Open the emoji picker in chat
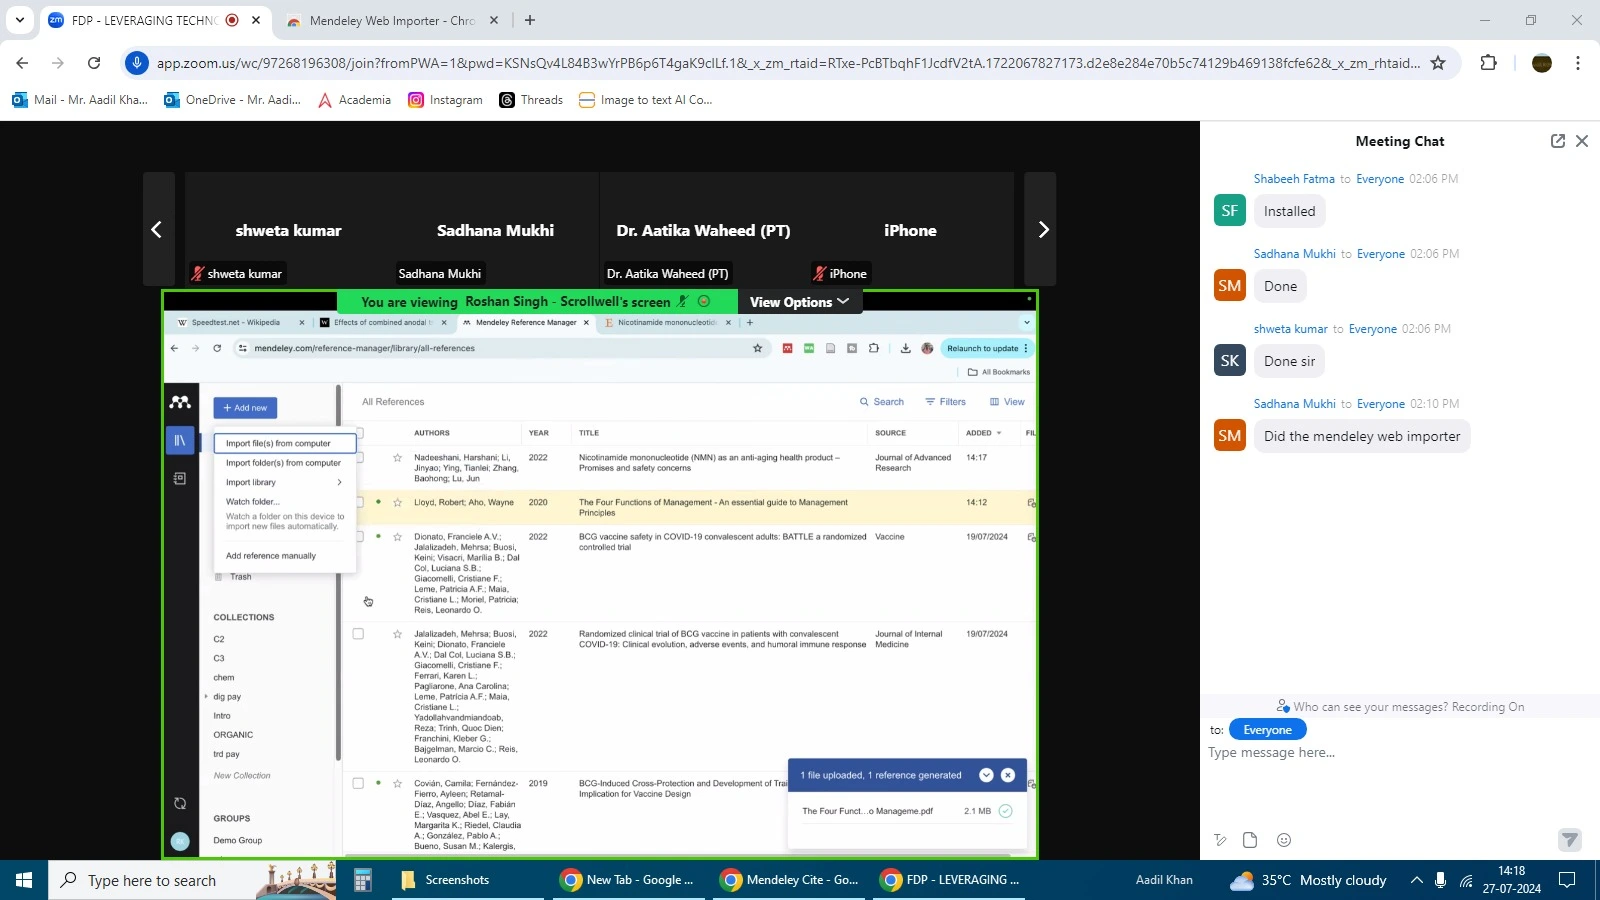Screen dimensions: 1600x900 tap(1284, 840)
